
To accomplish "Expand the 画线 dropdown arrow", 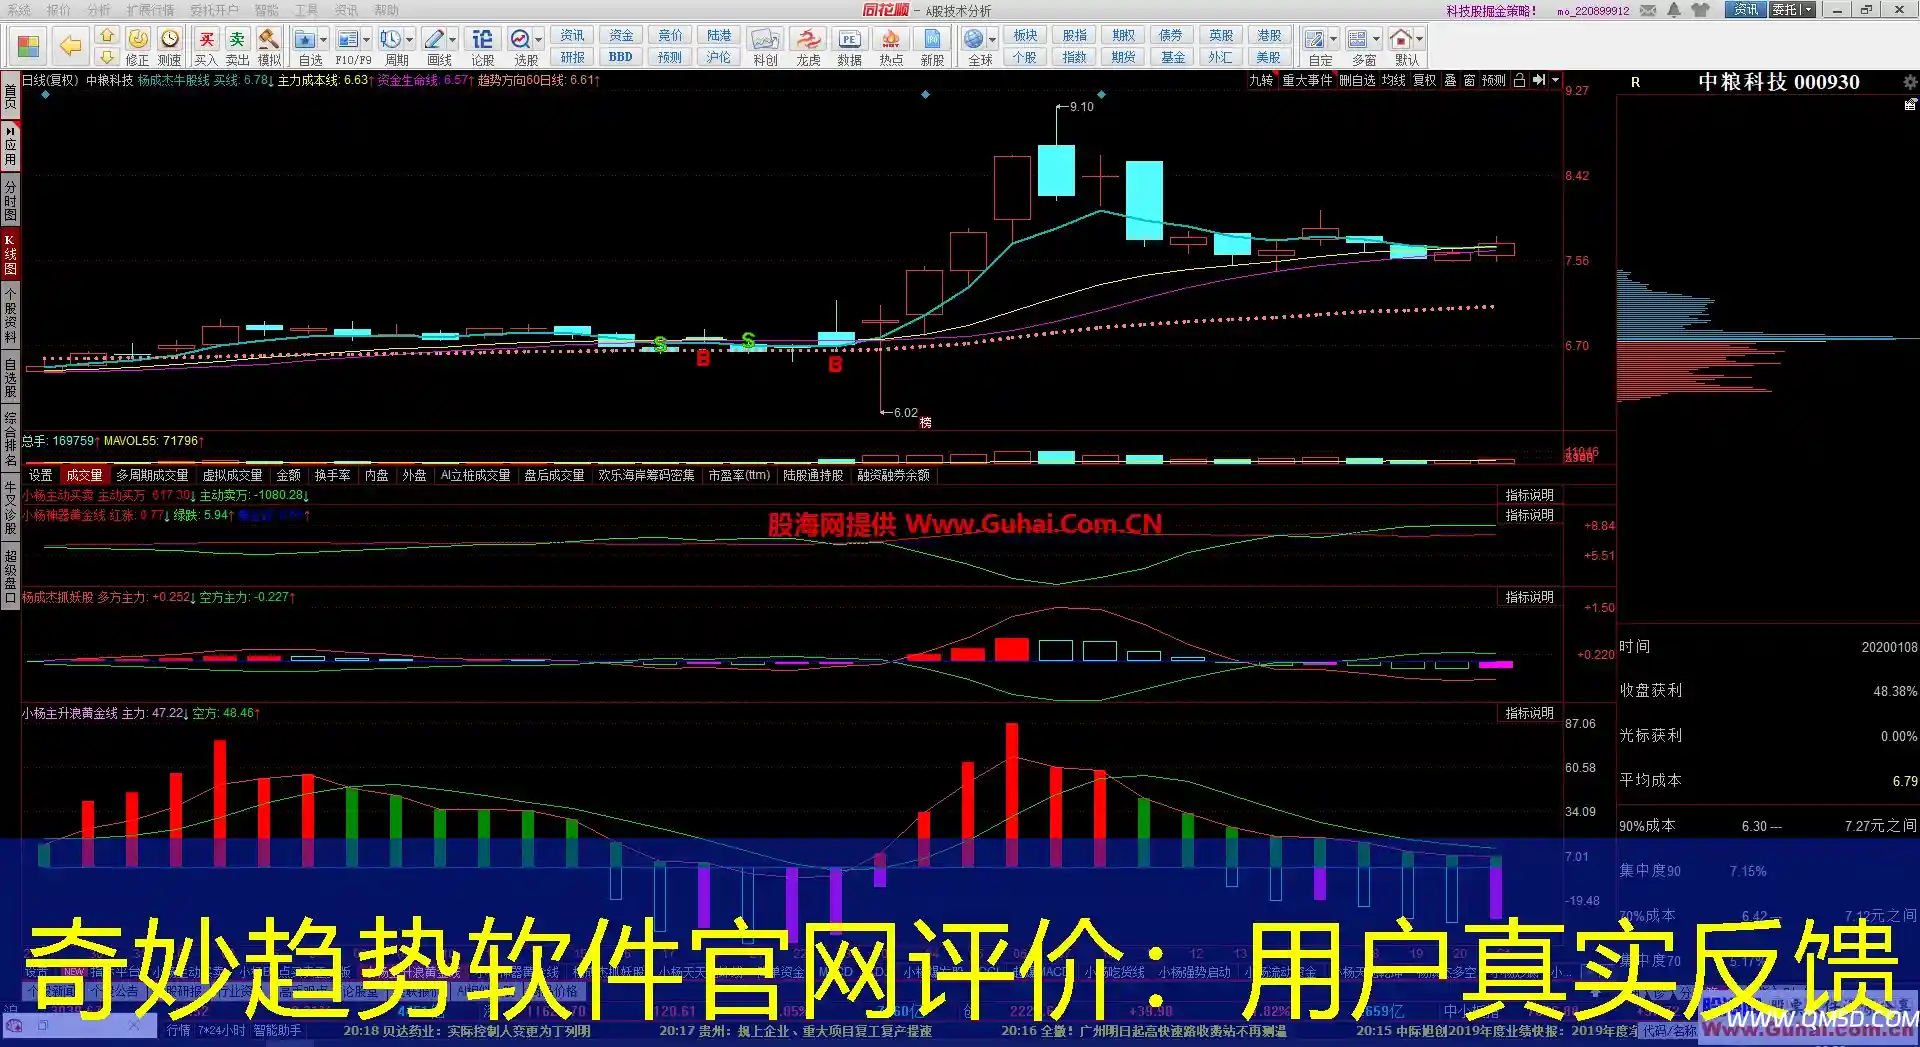I will coord(453,40).
